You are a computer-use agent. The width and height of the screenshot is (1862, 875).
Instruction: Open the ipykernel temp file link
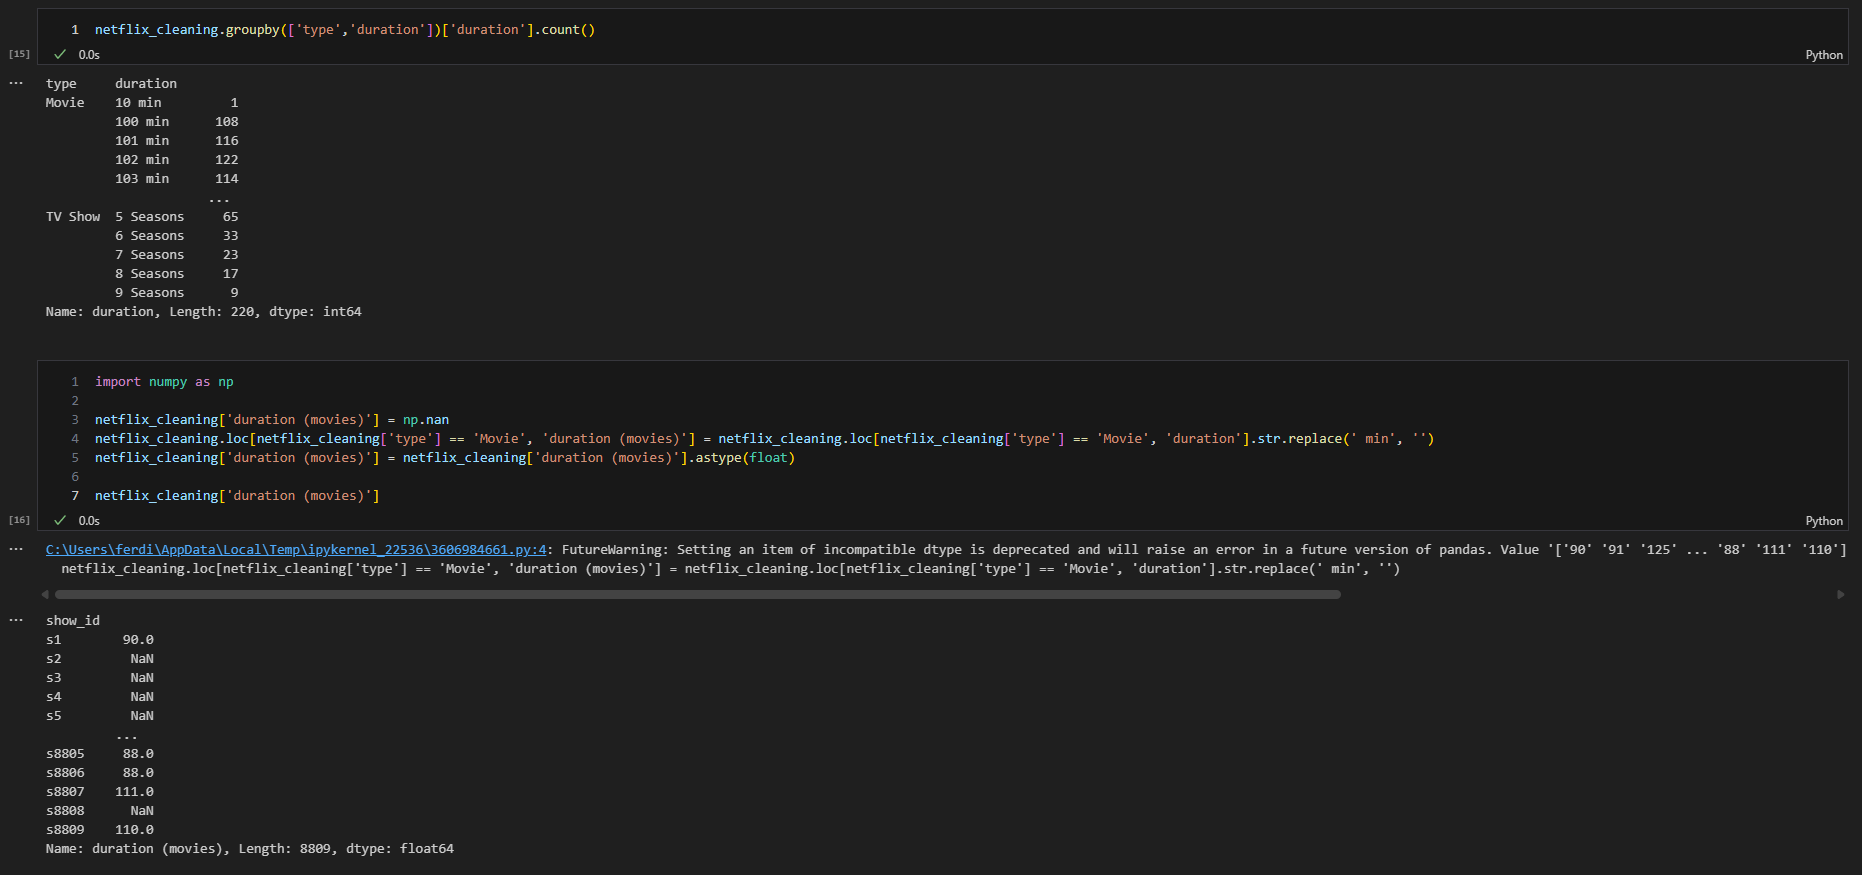click(296, 550)
